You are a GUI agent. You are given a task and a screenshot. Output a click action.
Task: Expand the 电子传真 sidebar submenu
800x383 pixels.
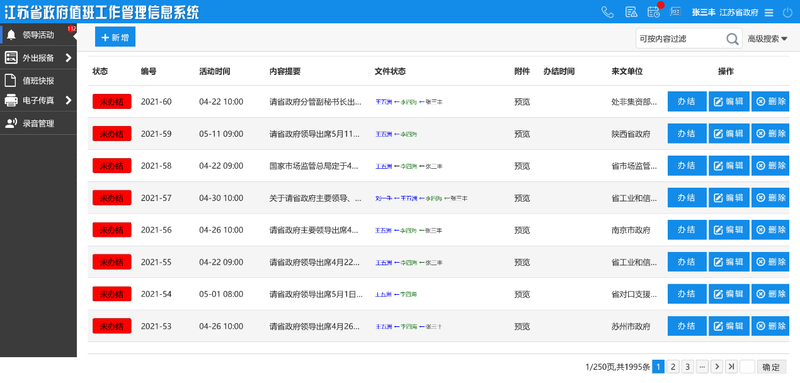point(38,100)
